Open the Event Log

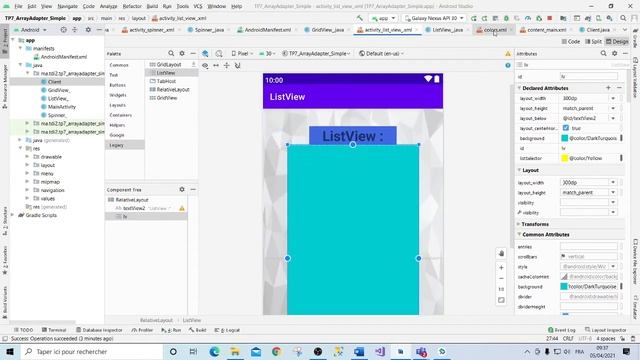tap(562, 330)
